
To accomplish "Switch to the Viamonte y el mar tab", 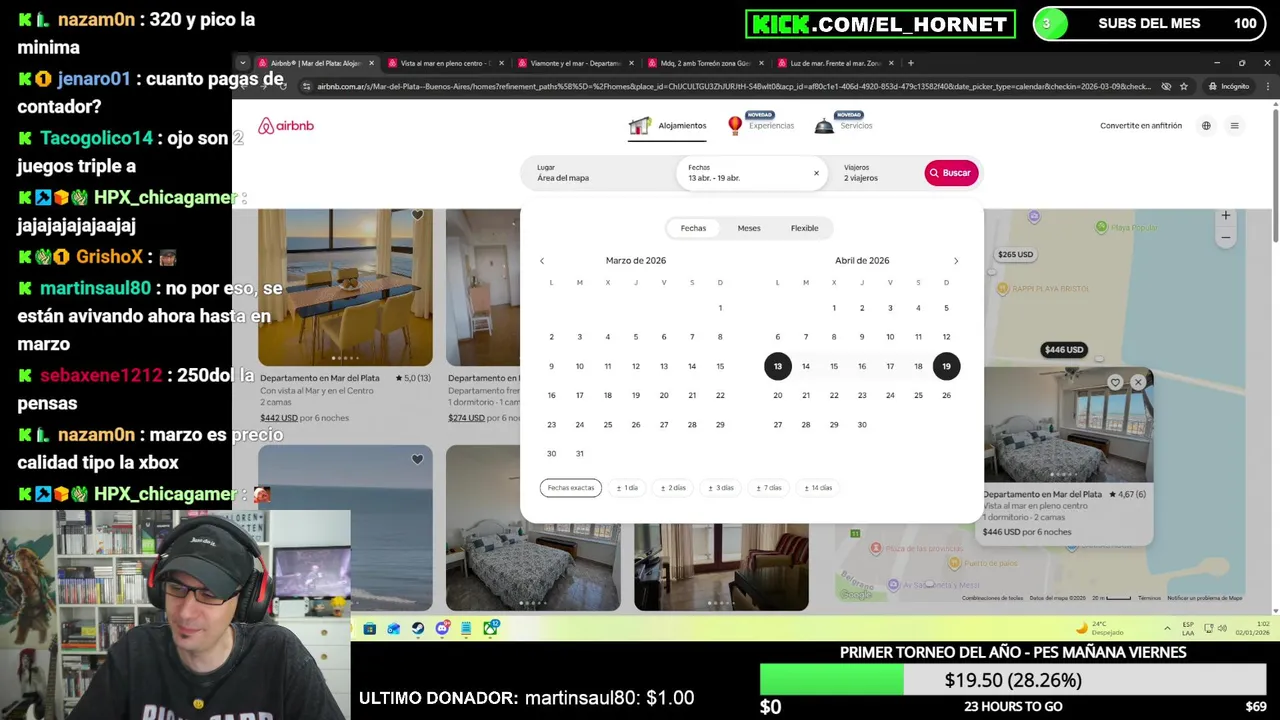I will [x=575, y=63].
